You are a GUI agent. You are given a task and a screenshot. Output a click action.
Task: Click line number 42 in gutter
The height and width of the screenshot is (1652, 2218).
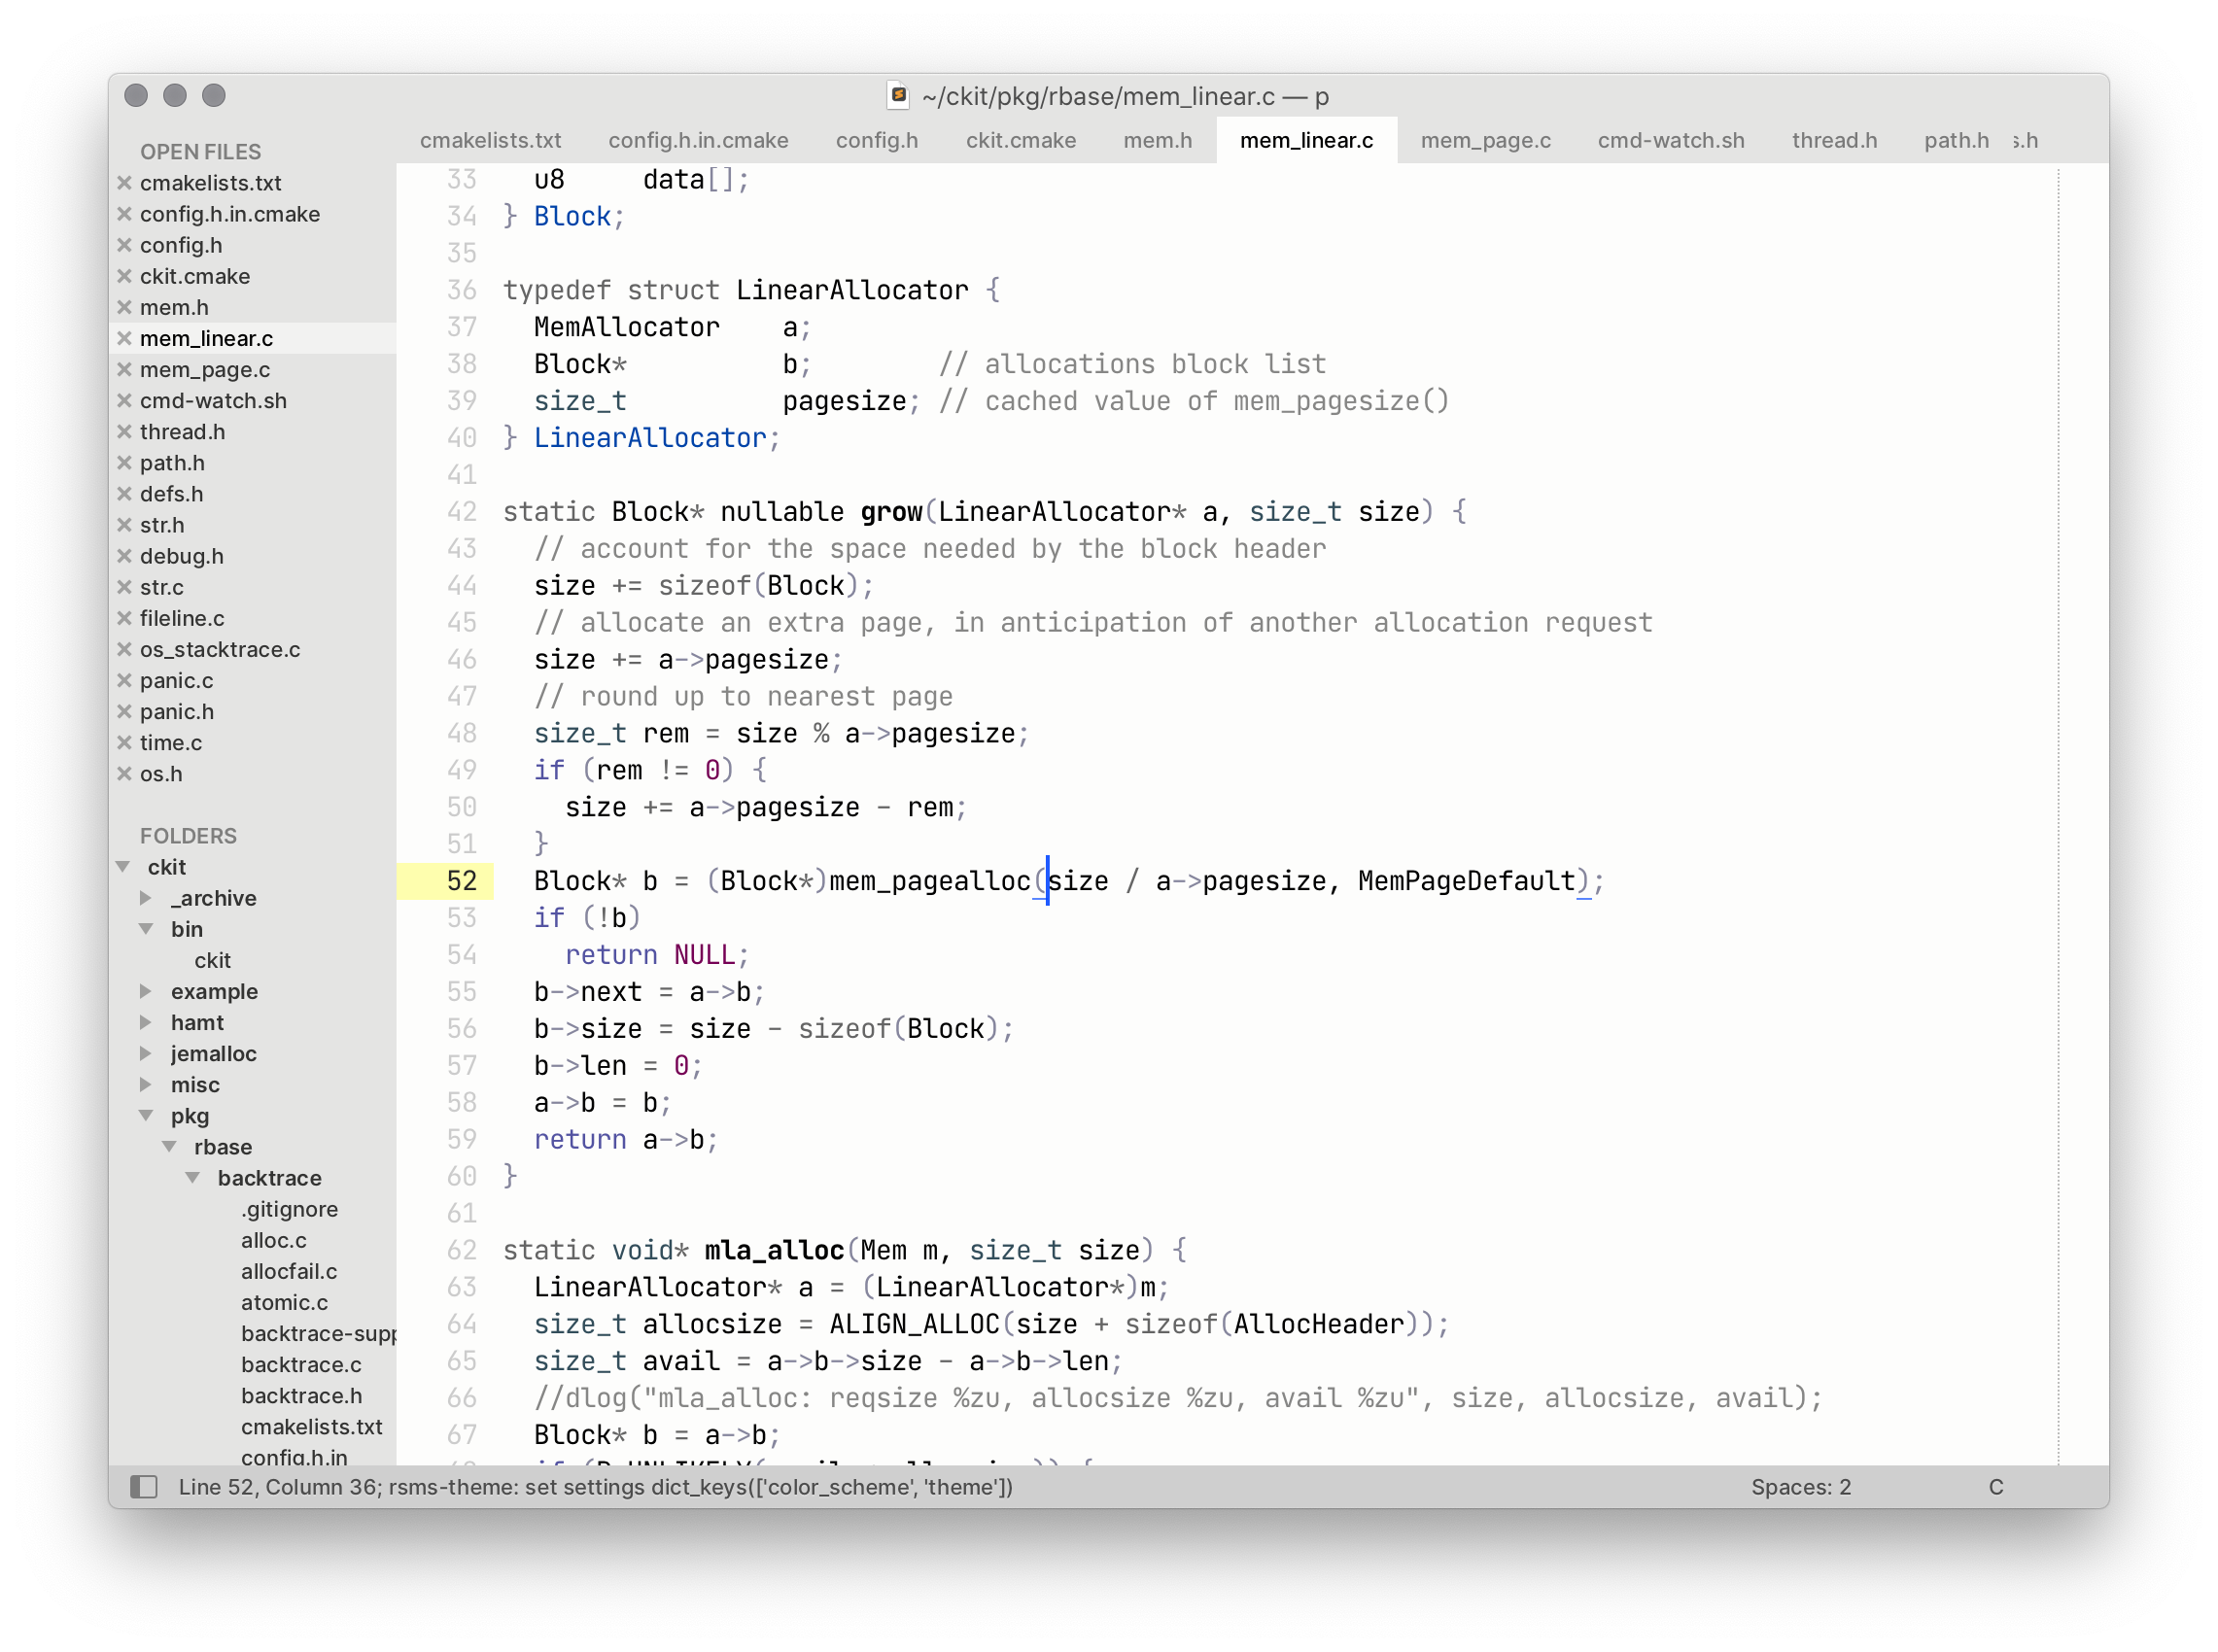(461, 512)
